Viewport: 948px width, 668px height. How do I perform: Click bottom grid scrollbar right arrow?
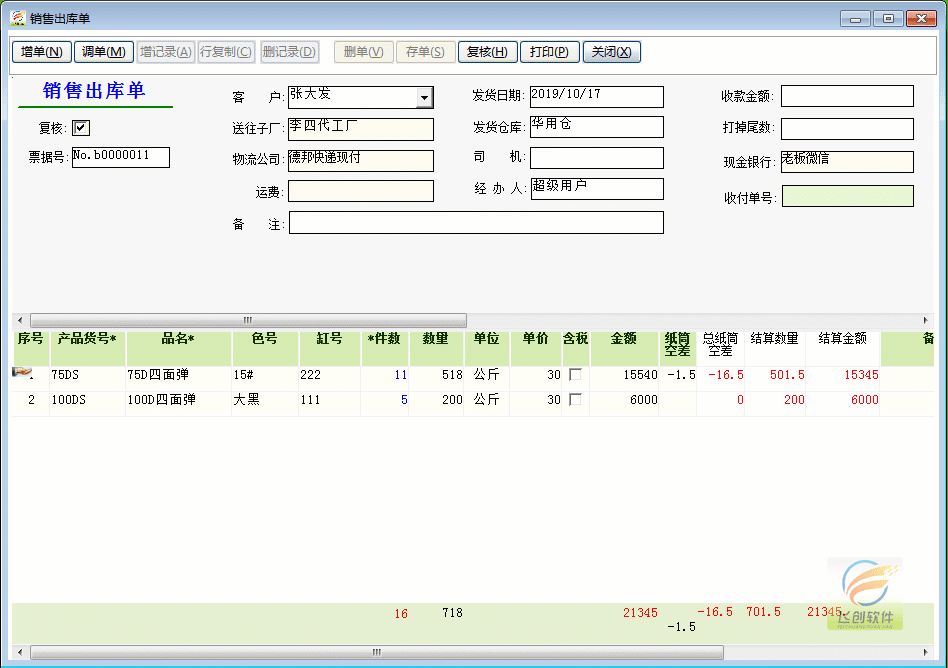point(925,652)
